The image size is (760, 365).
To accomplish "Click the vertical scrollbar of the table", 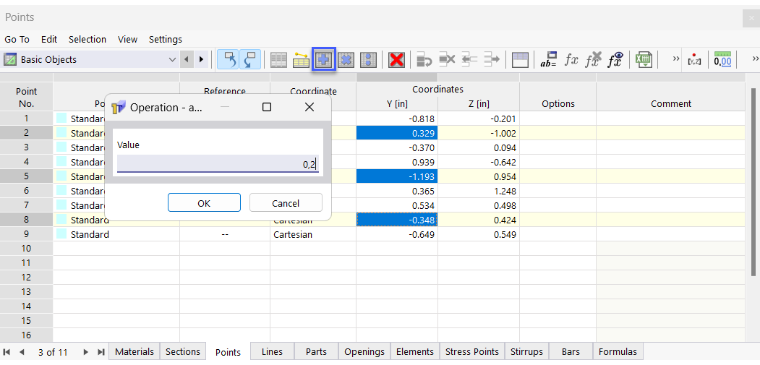I will pyautogui.click(x=753, y=182).
